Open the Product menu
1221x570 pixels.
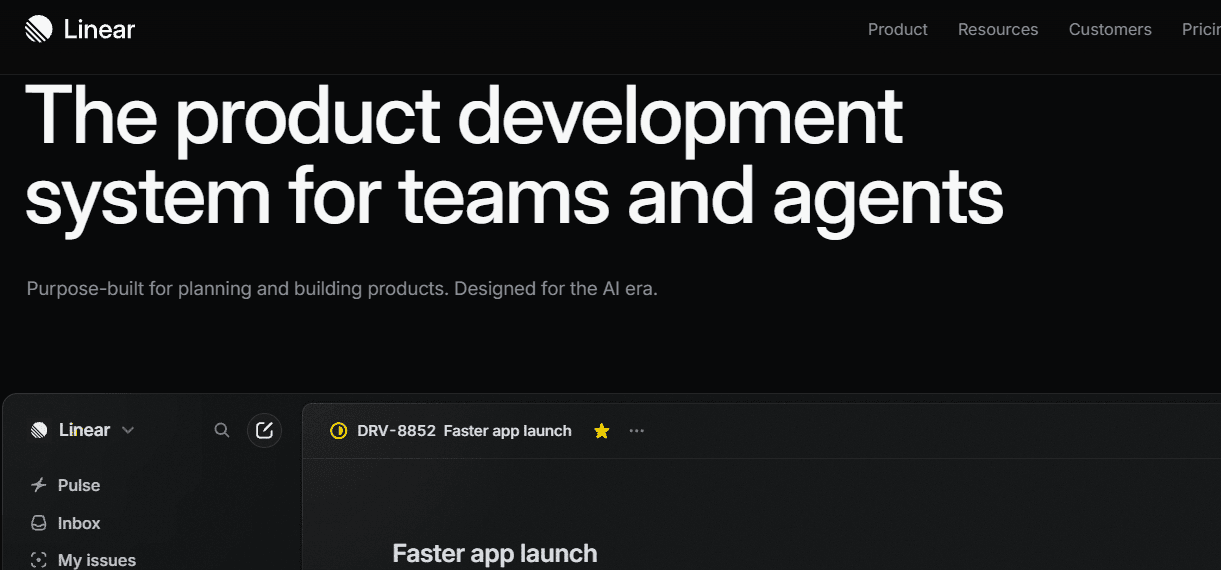click(x=897, y=29)
